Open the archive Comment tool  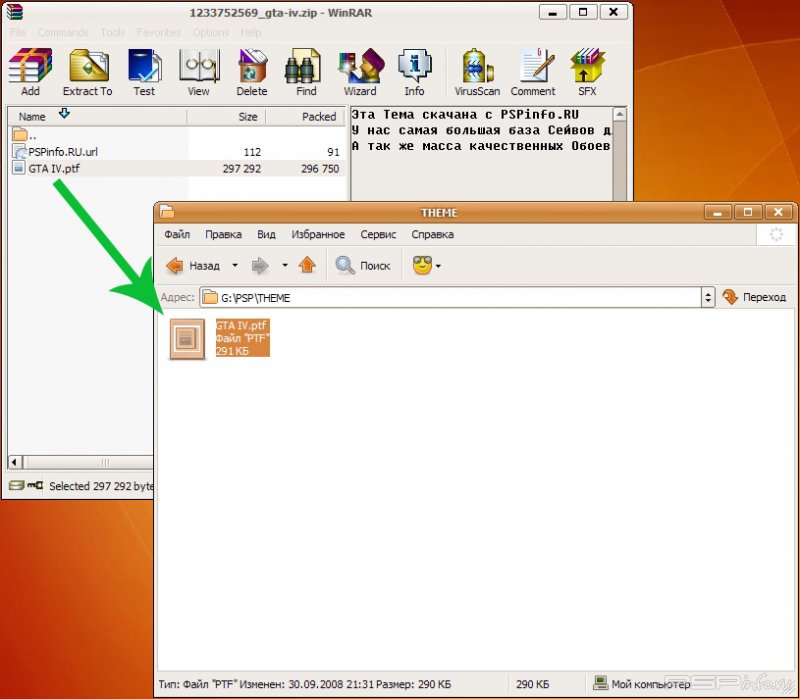pos(533,72)
